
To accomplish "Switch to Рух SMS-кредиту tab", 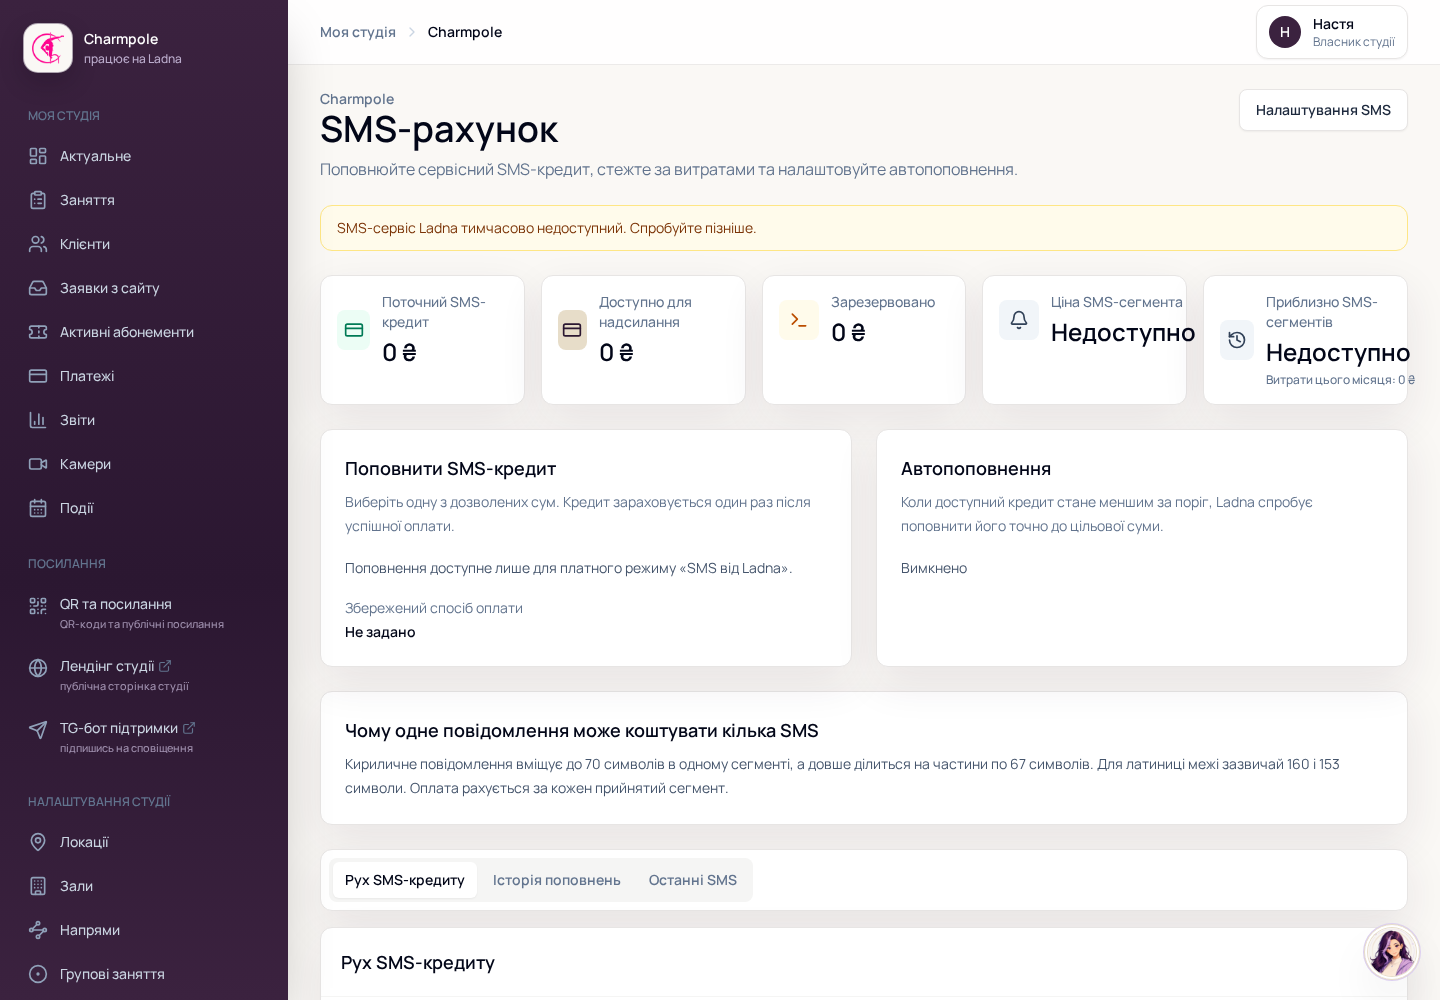I will (405, 880).
